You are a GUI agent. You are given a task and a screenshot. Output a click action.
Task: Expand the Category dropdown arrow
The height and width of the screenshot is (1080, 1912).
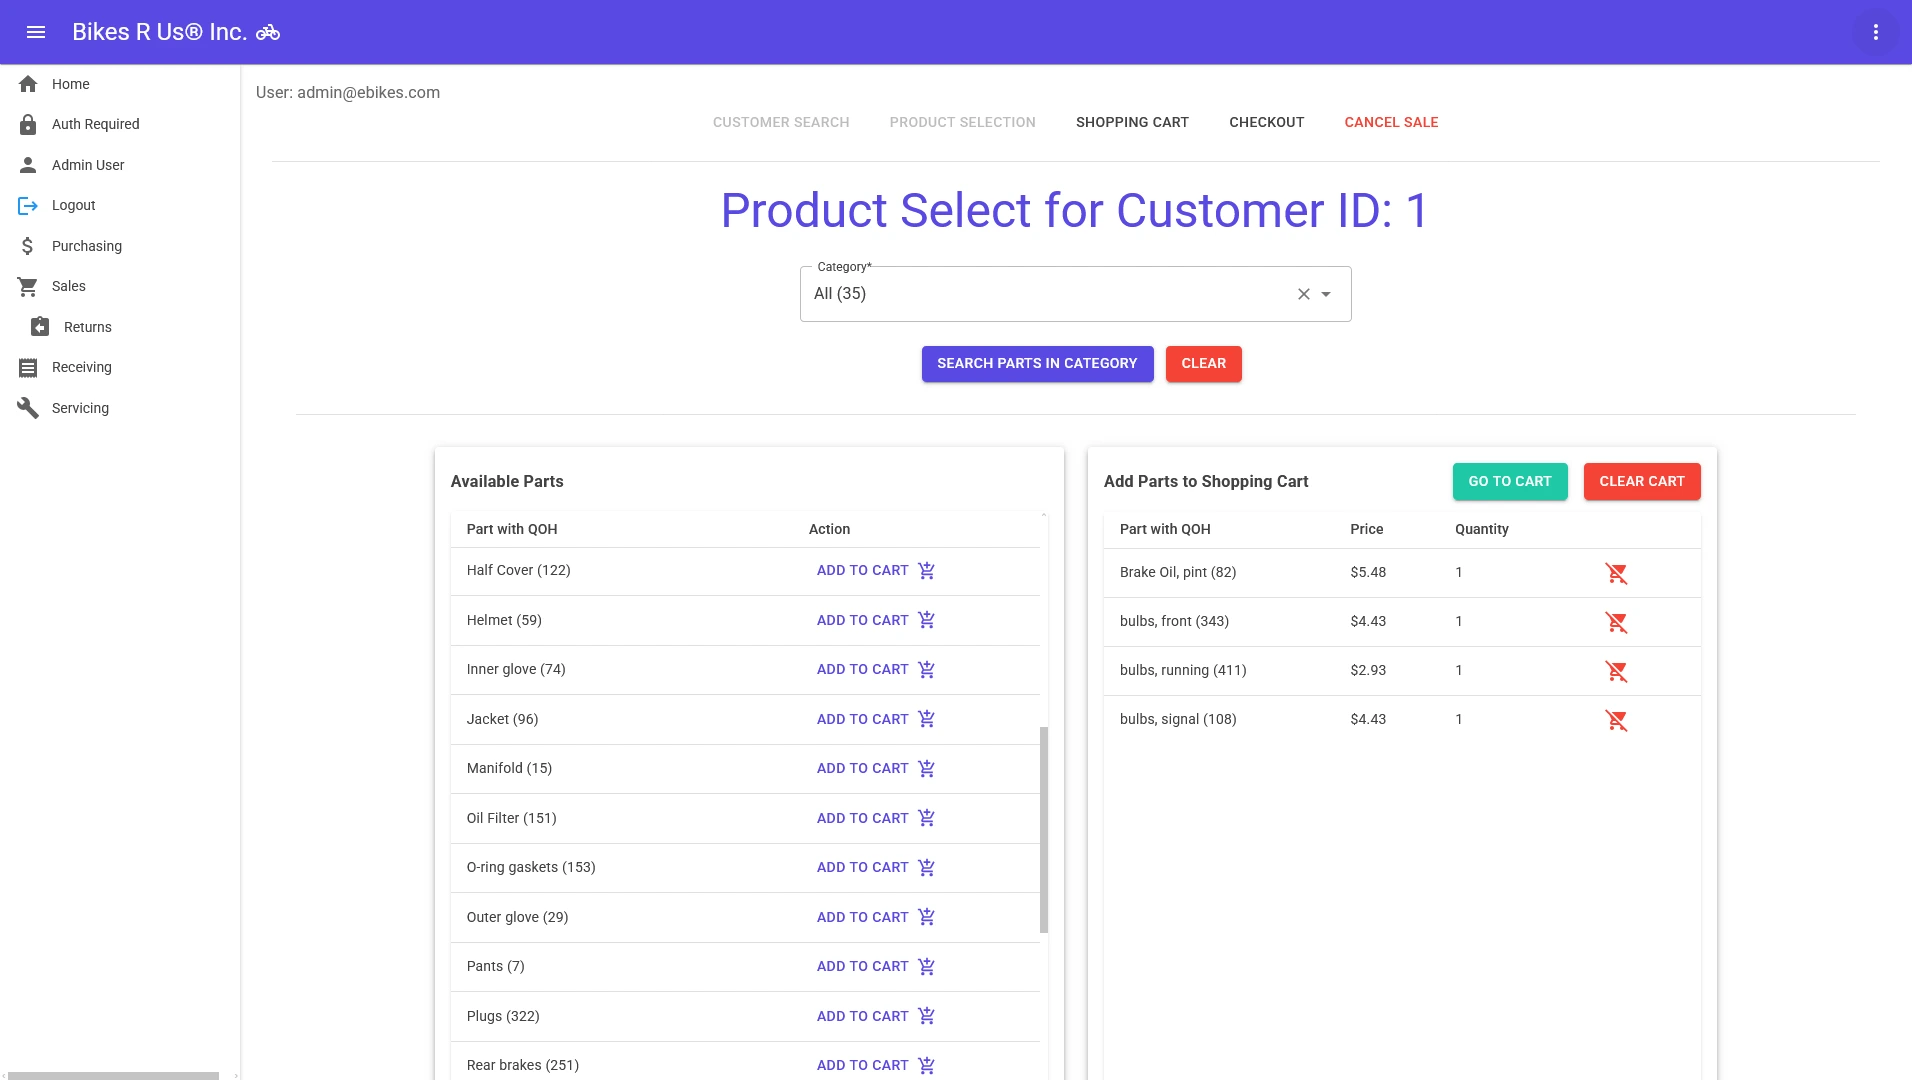(1327, 293)
